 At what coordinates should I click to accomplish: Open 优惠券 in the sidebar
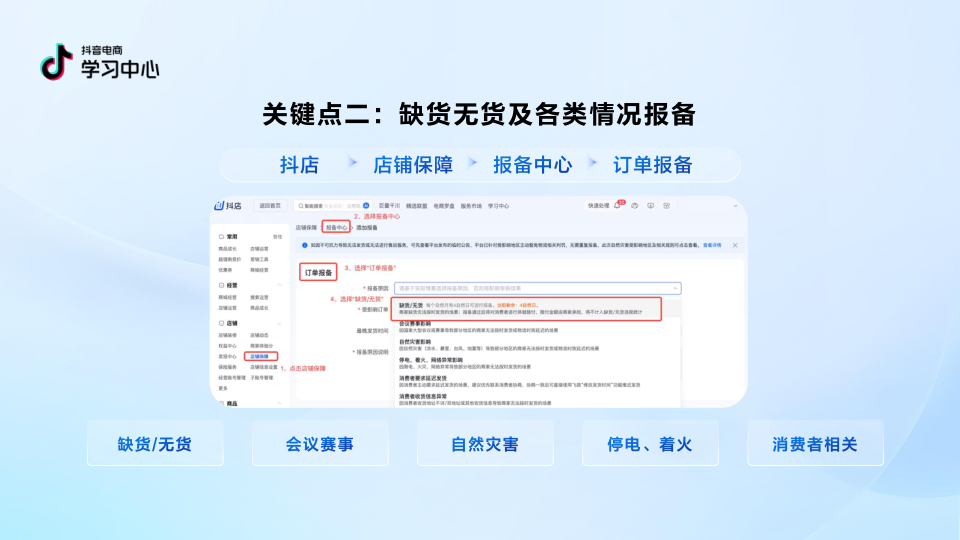point(225,270)
